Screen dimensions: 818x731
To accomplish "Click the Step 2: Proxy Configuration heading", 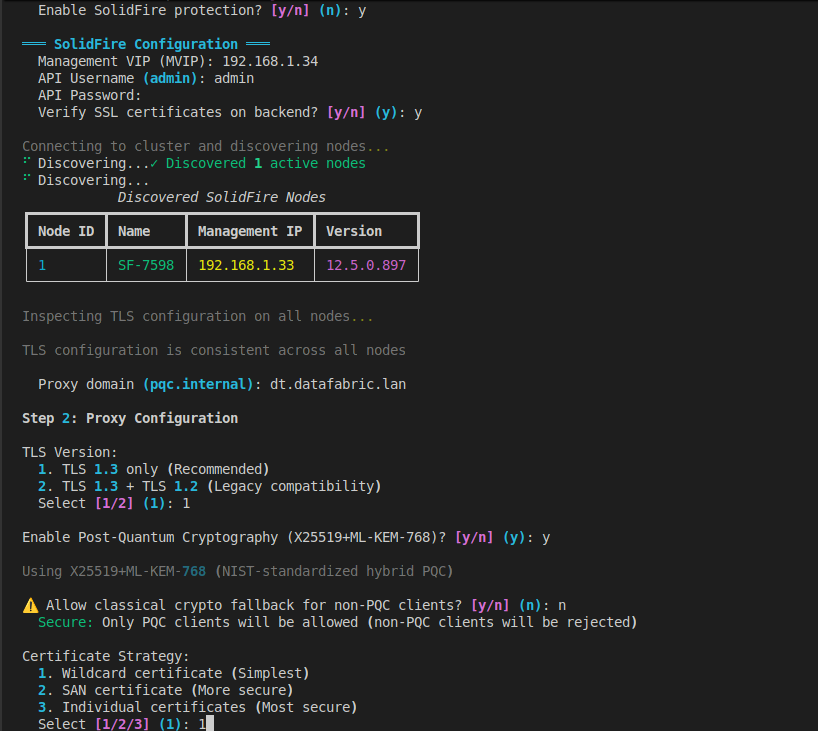I will tap(130, 418).
